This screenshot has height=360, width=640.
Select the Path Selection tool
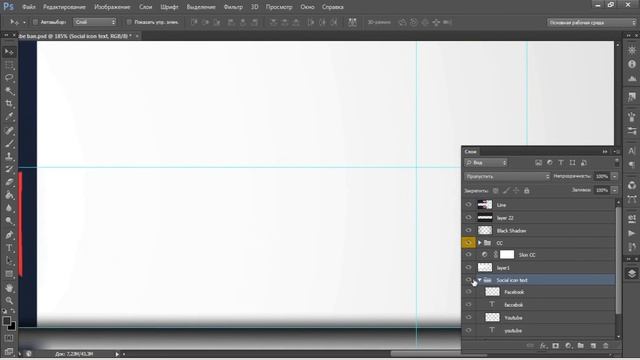9,261
